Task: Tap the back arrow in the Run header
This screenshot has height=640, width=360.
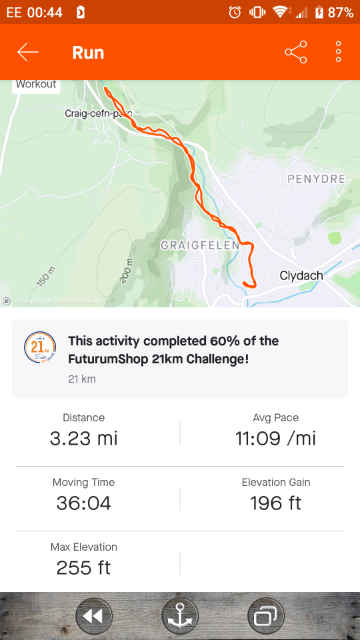Action: [28, 52]
